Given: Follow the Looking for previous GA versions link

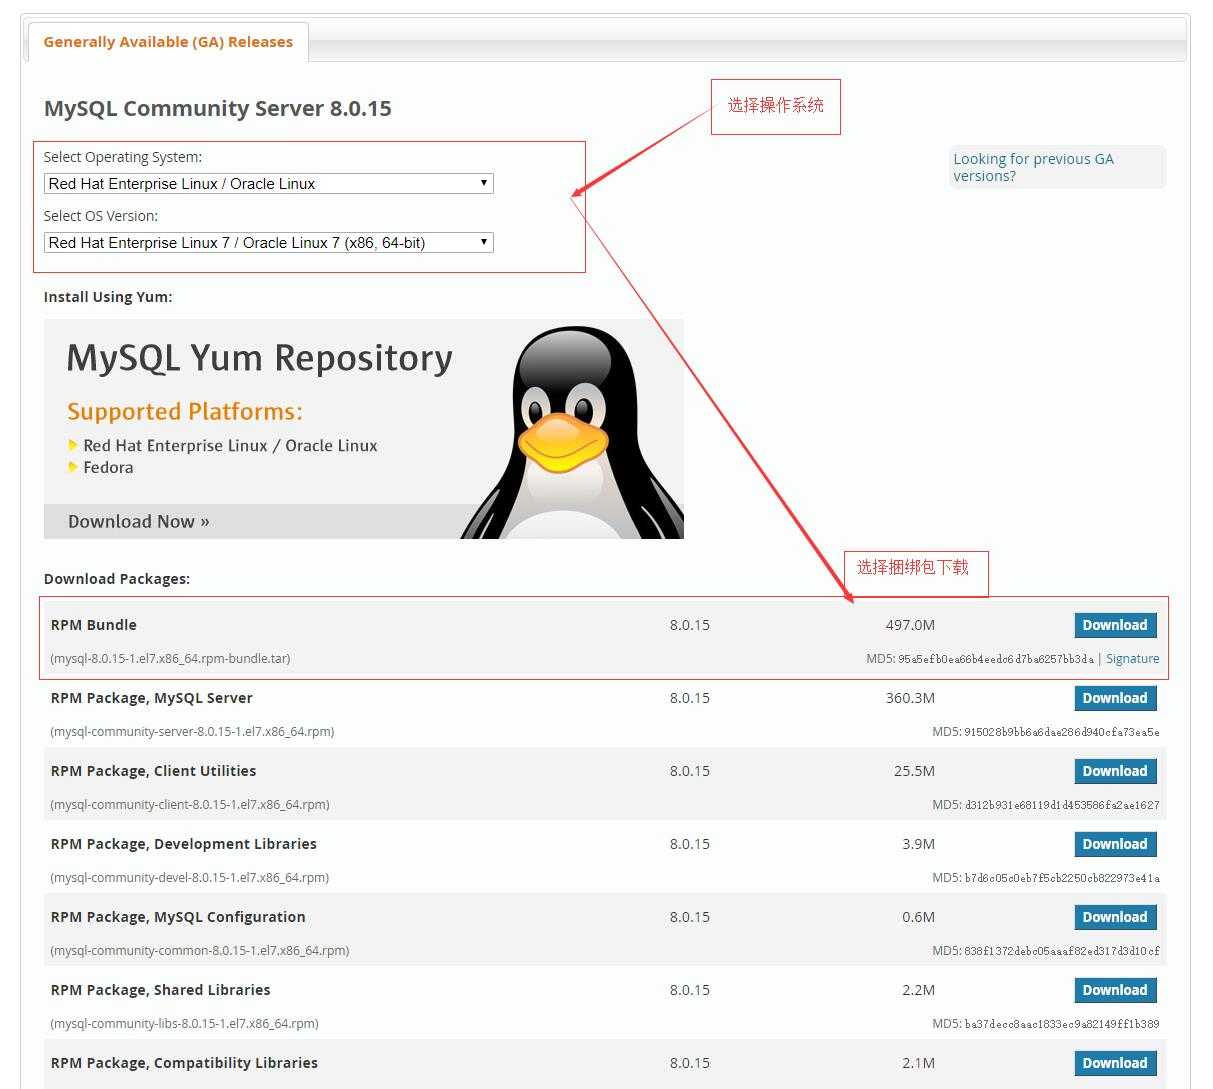Looking at the screenshot, I should 1033,167.
